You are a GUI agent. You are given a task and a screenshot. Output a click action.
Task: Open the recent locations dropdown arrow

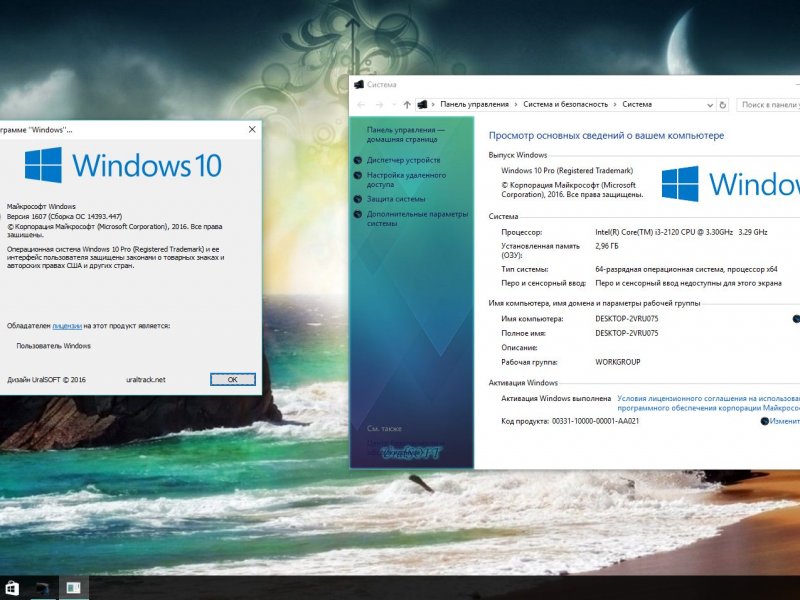(393, 105)
